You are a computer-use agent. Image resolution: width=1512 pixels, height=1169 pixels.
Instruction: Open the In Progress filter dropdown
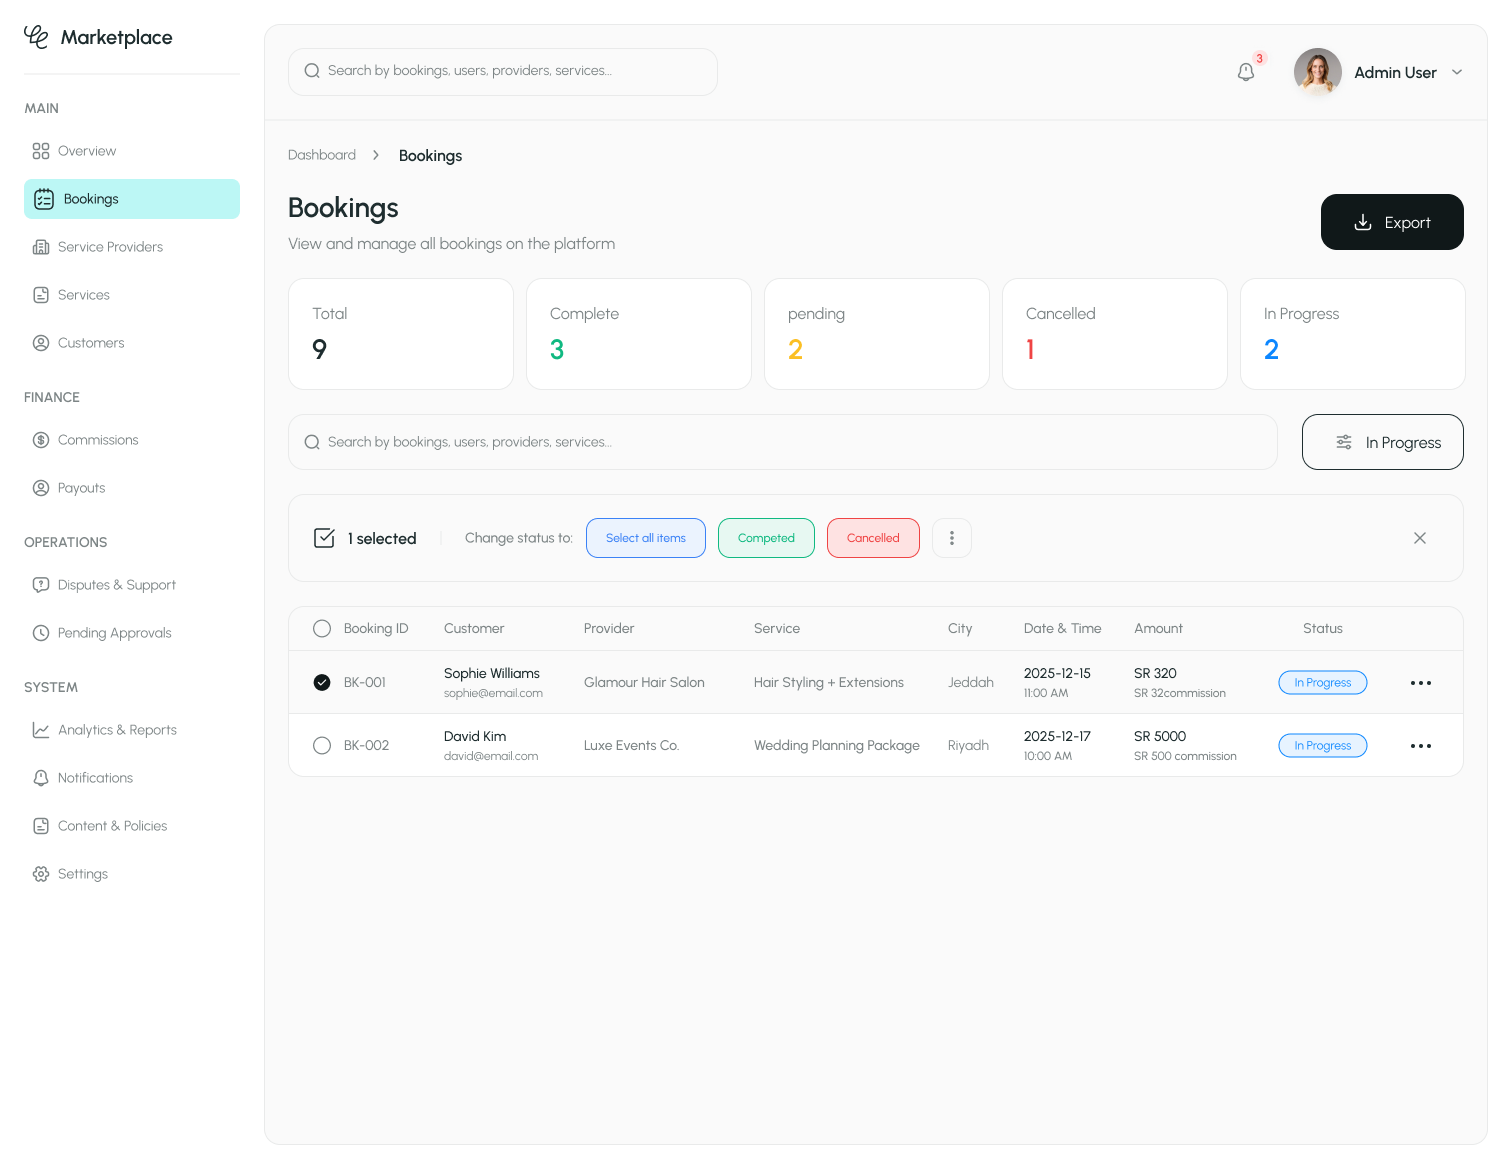[1383, 442]
